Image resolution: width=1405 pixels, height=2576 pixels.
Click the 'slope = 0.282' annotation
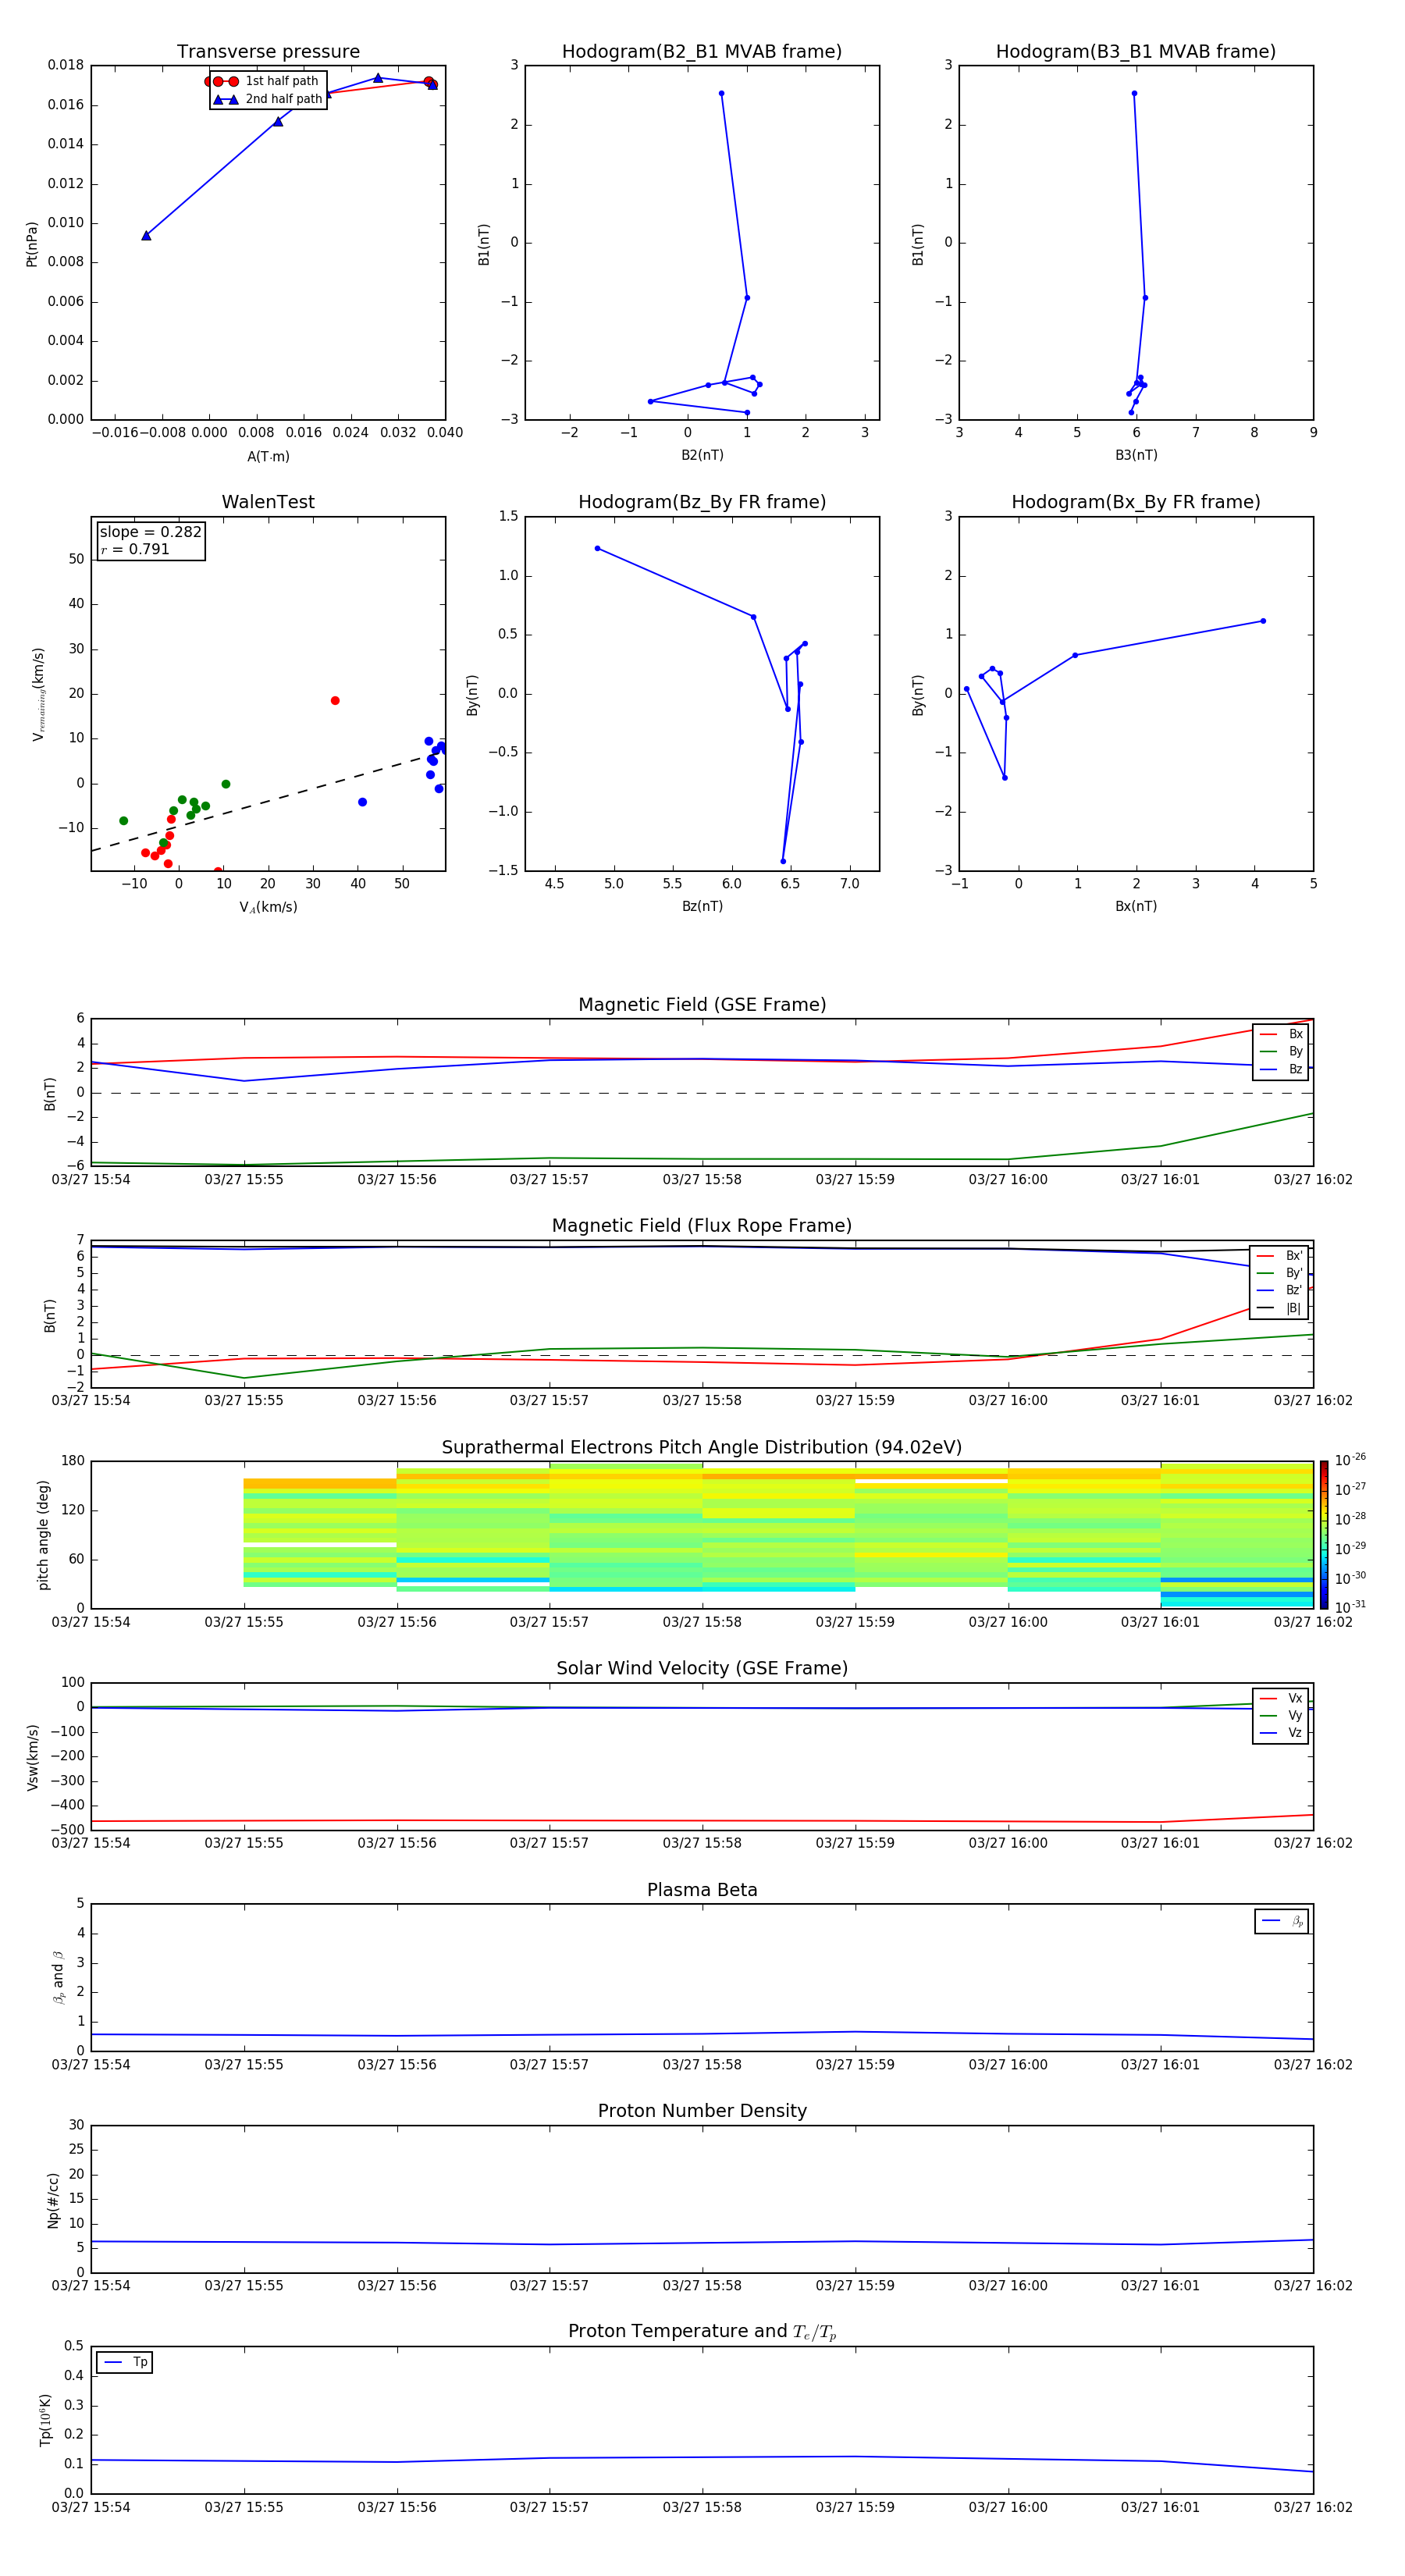150,532
